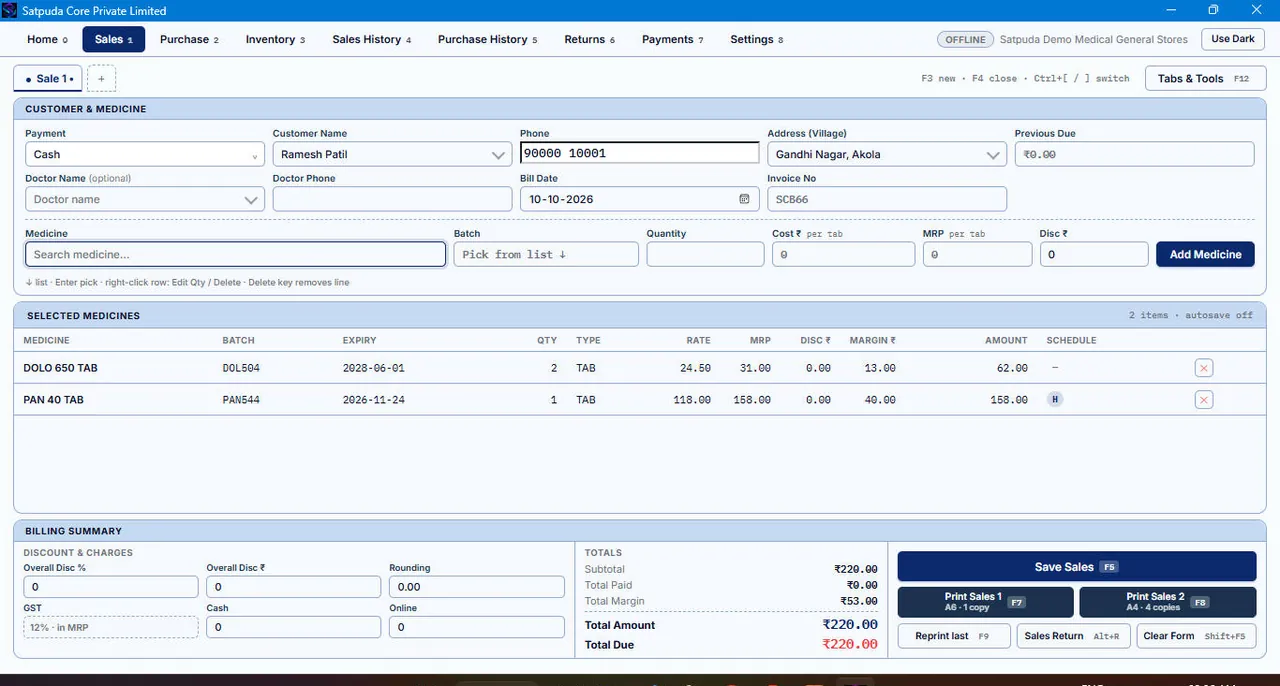Click the Total Margin ₹53.00 value
Image resolution: width=1280 pixels, height=686 pixels.
(859, 601)
